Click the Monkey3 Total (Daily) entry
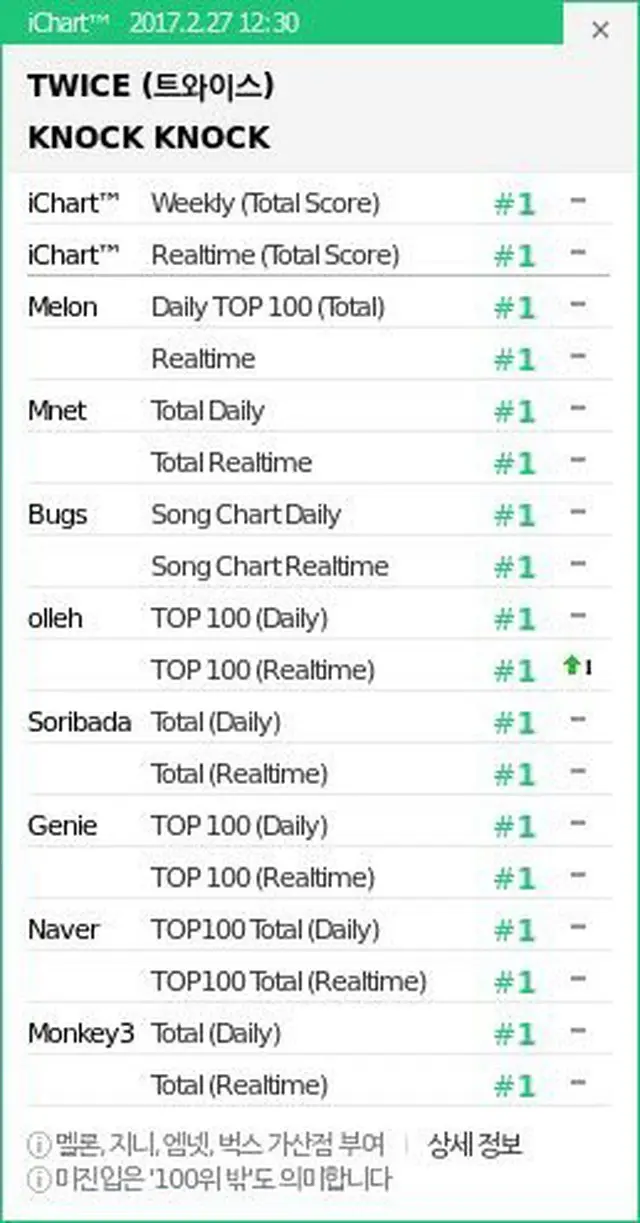The width and height of the screenshot is (640, 1223). (x=318, y=1033)
